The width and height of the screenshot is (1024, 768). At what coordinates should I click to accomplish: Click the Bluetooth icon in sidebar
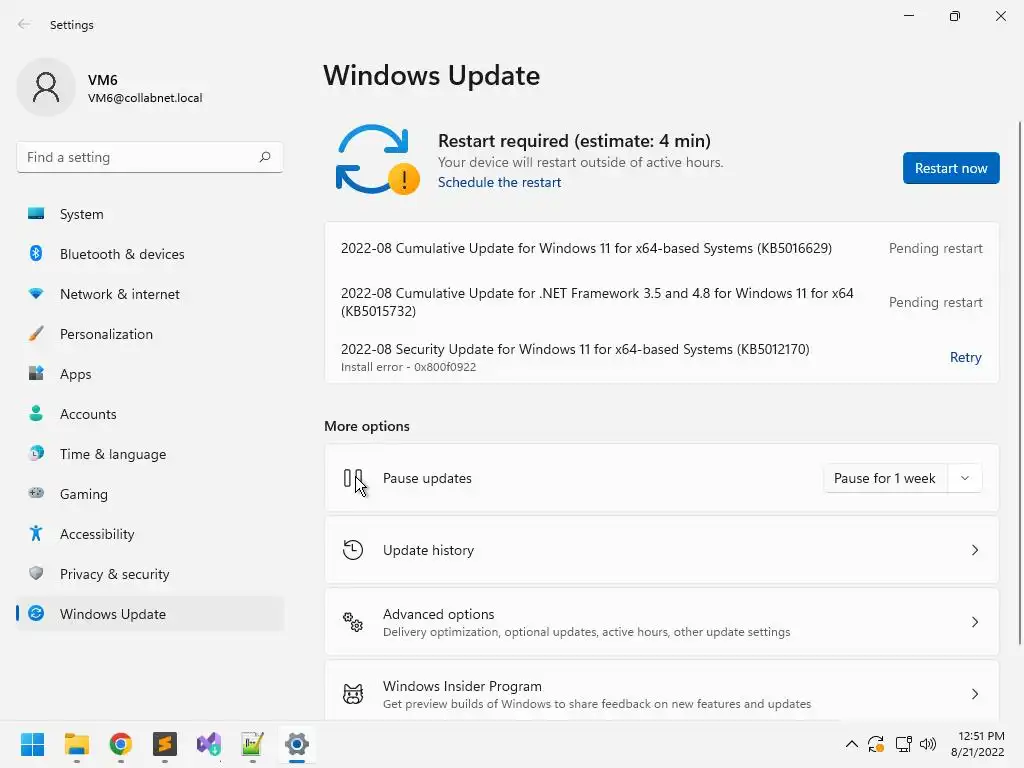(x=36, y=253)
